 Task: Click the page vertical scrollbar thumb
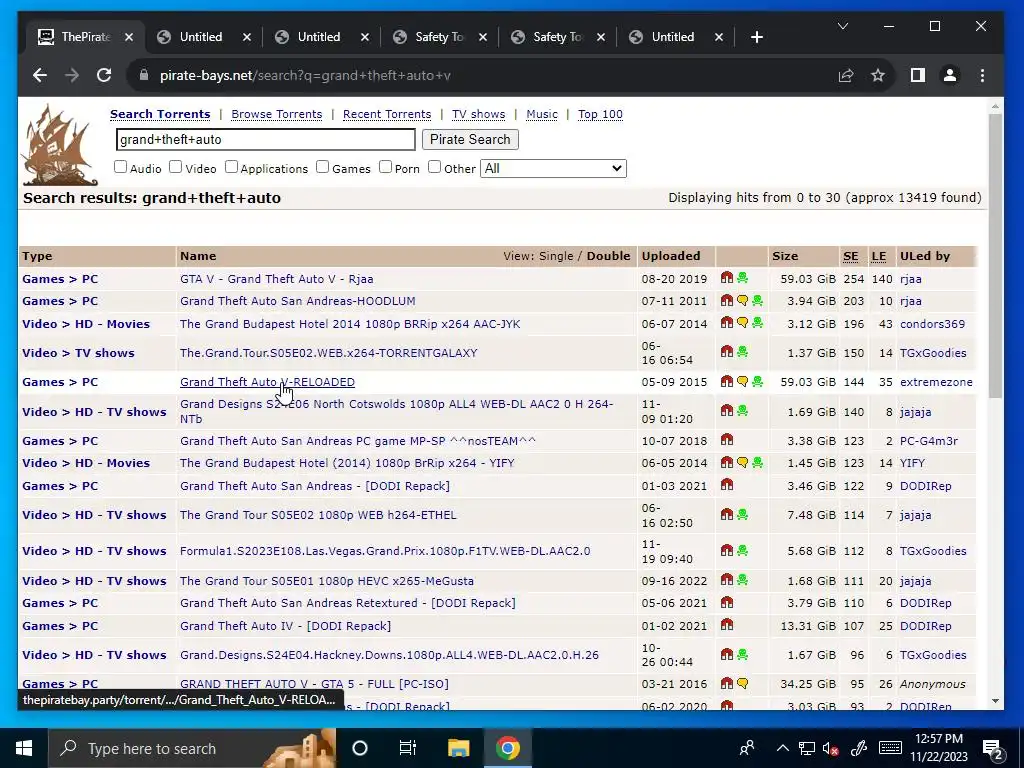point(995,255)
